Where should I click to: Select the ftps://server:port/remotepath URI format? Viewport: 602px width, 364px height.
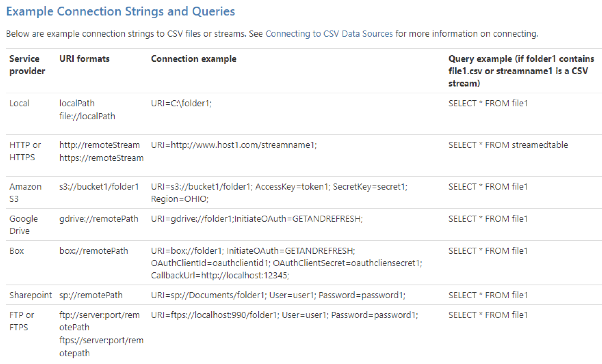coord(101,347)
